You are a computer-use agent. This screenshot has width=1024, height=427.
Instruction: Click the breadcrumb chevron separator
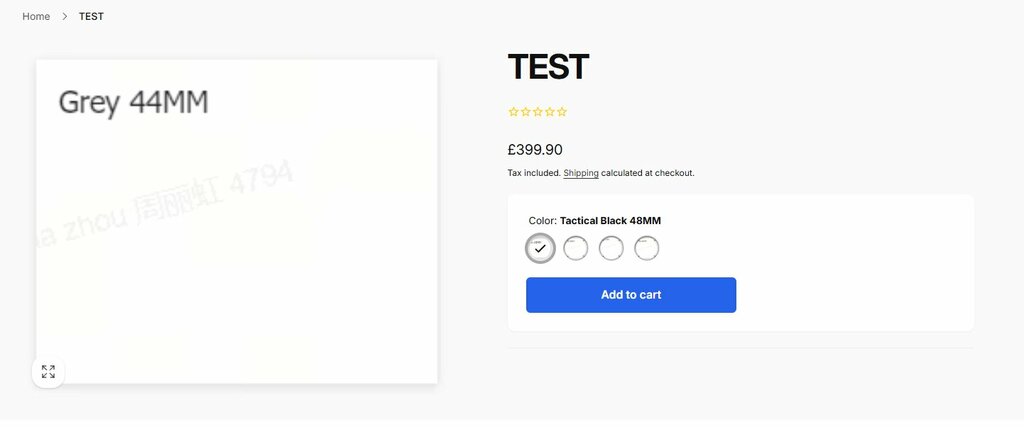click(65, 17)
